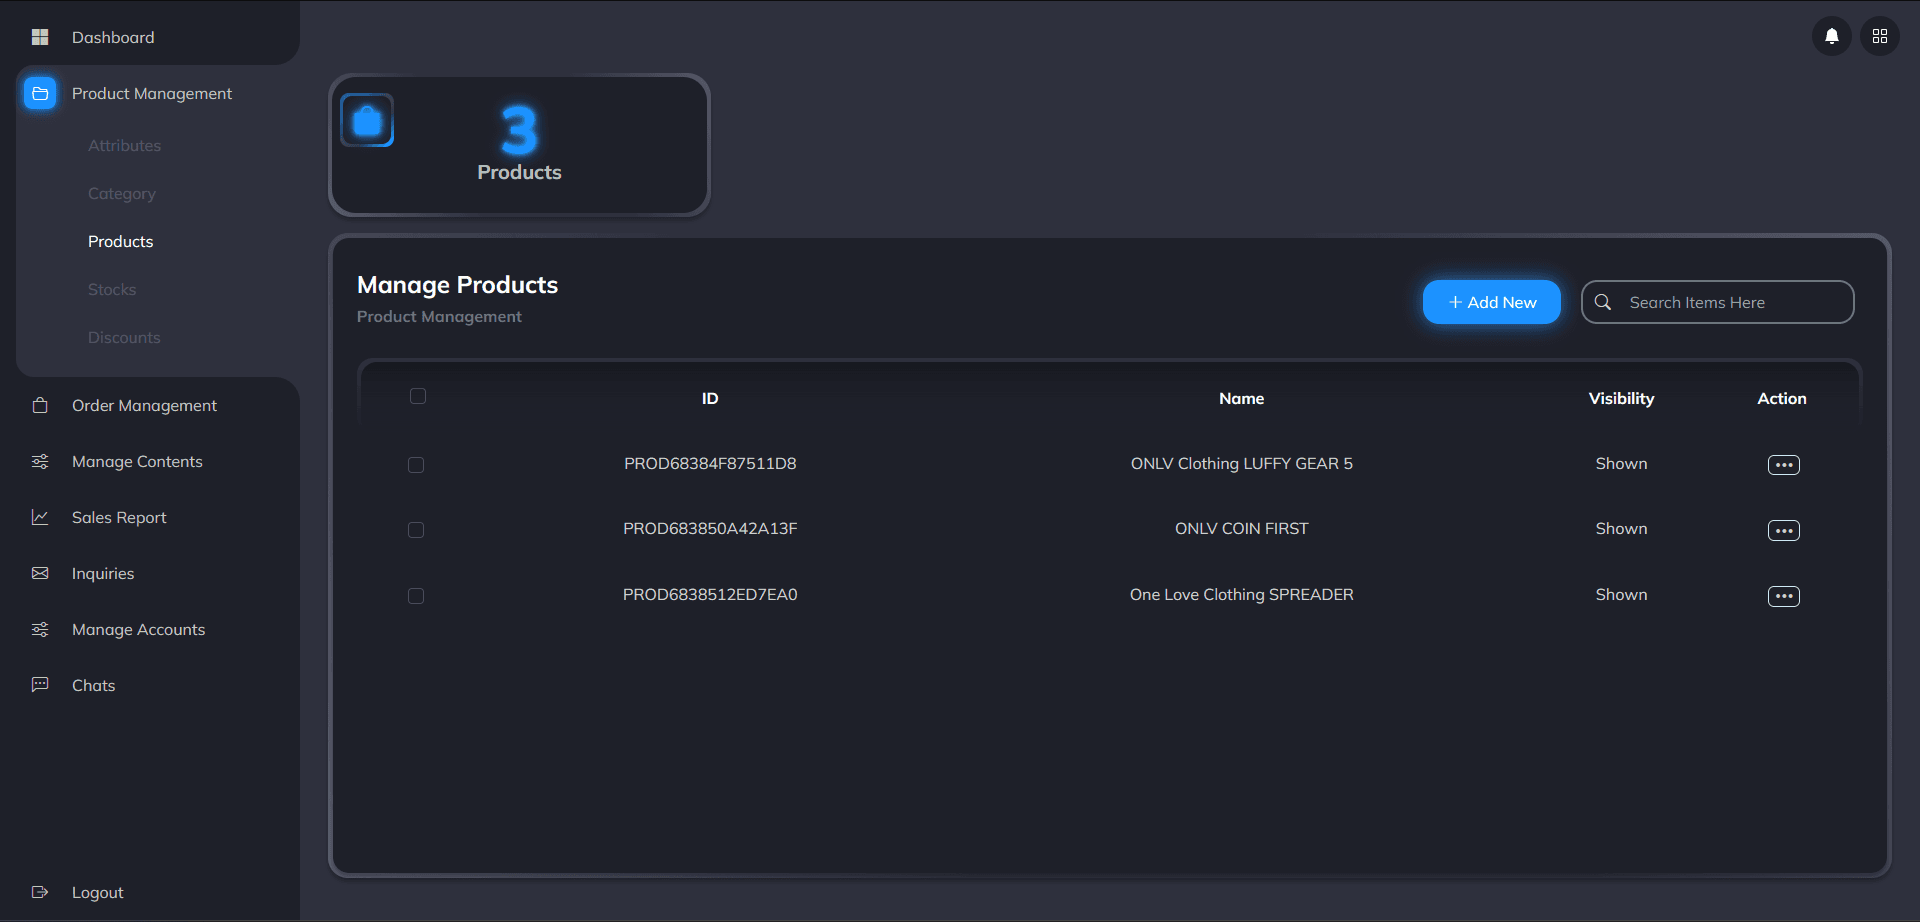Screen dimensions: 1920x922
Task: Click the Product Management folder icon
Action: pos(40,93)
